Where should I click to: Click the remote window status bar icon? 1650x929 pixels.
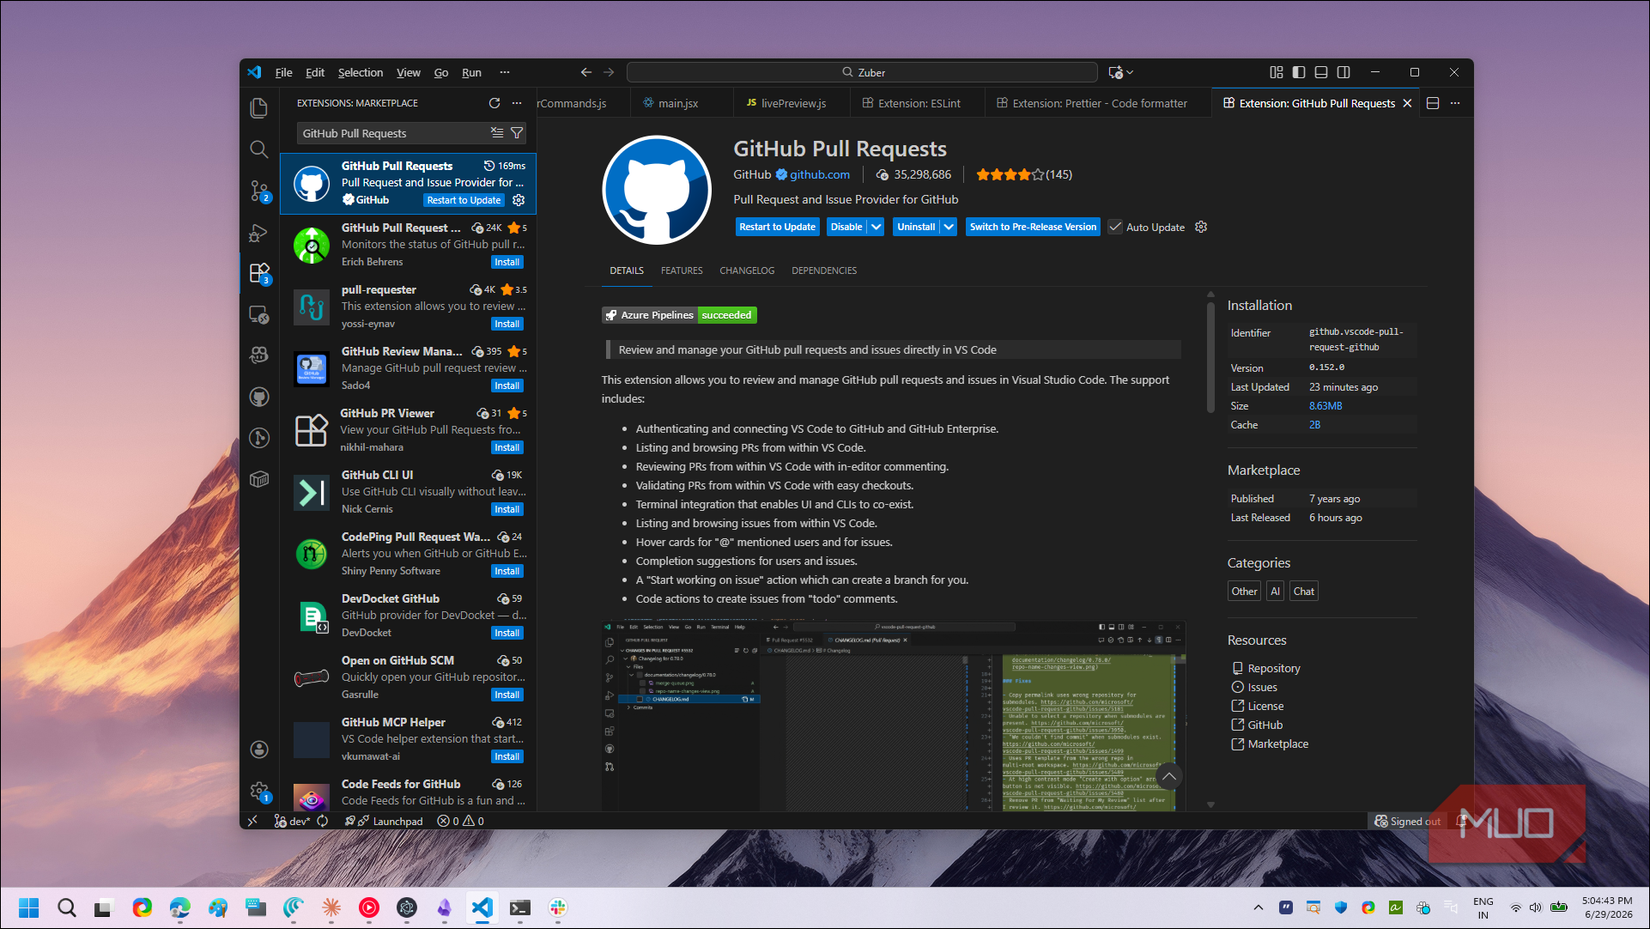(253, 821)
